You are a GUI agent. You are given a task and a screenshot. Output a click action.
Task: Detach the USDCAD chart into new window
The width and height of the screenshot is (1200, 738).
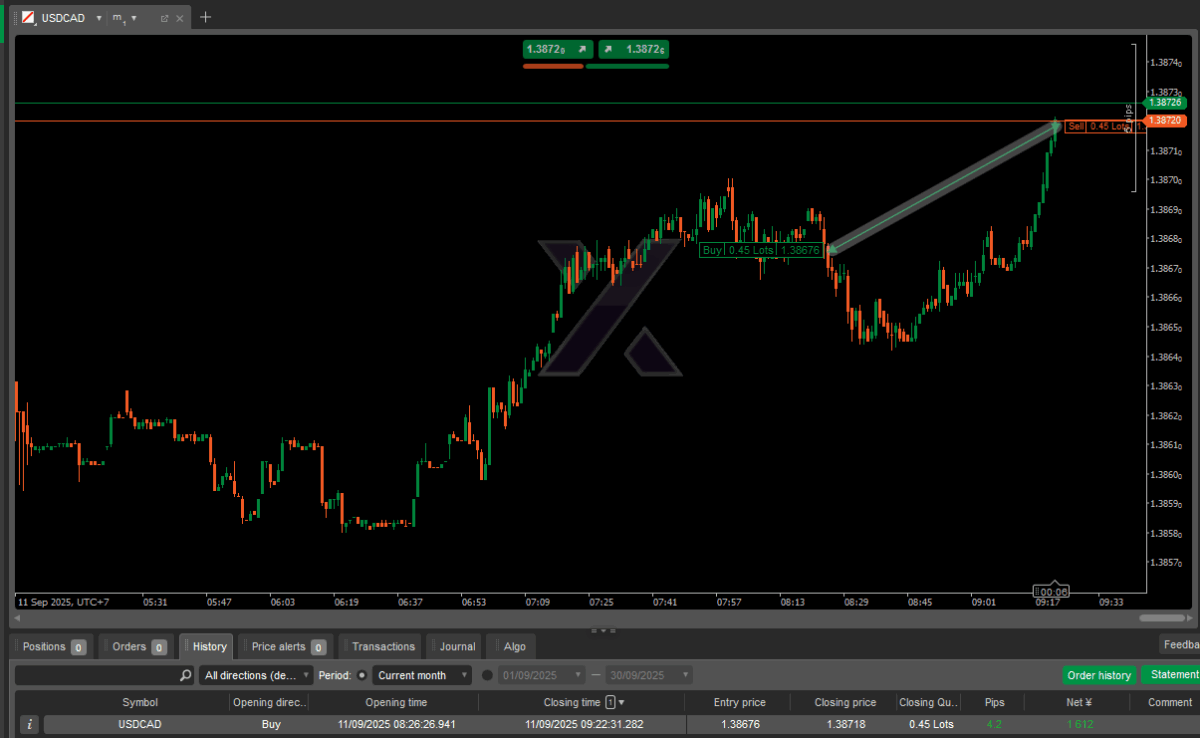tap(164, 18)
